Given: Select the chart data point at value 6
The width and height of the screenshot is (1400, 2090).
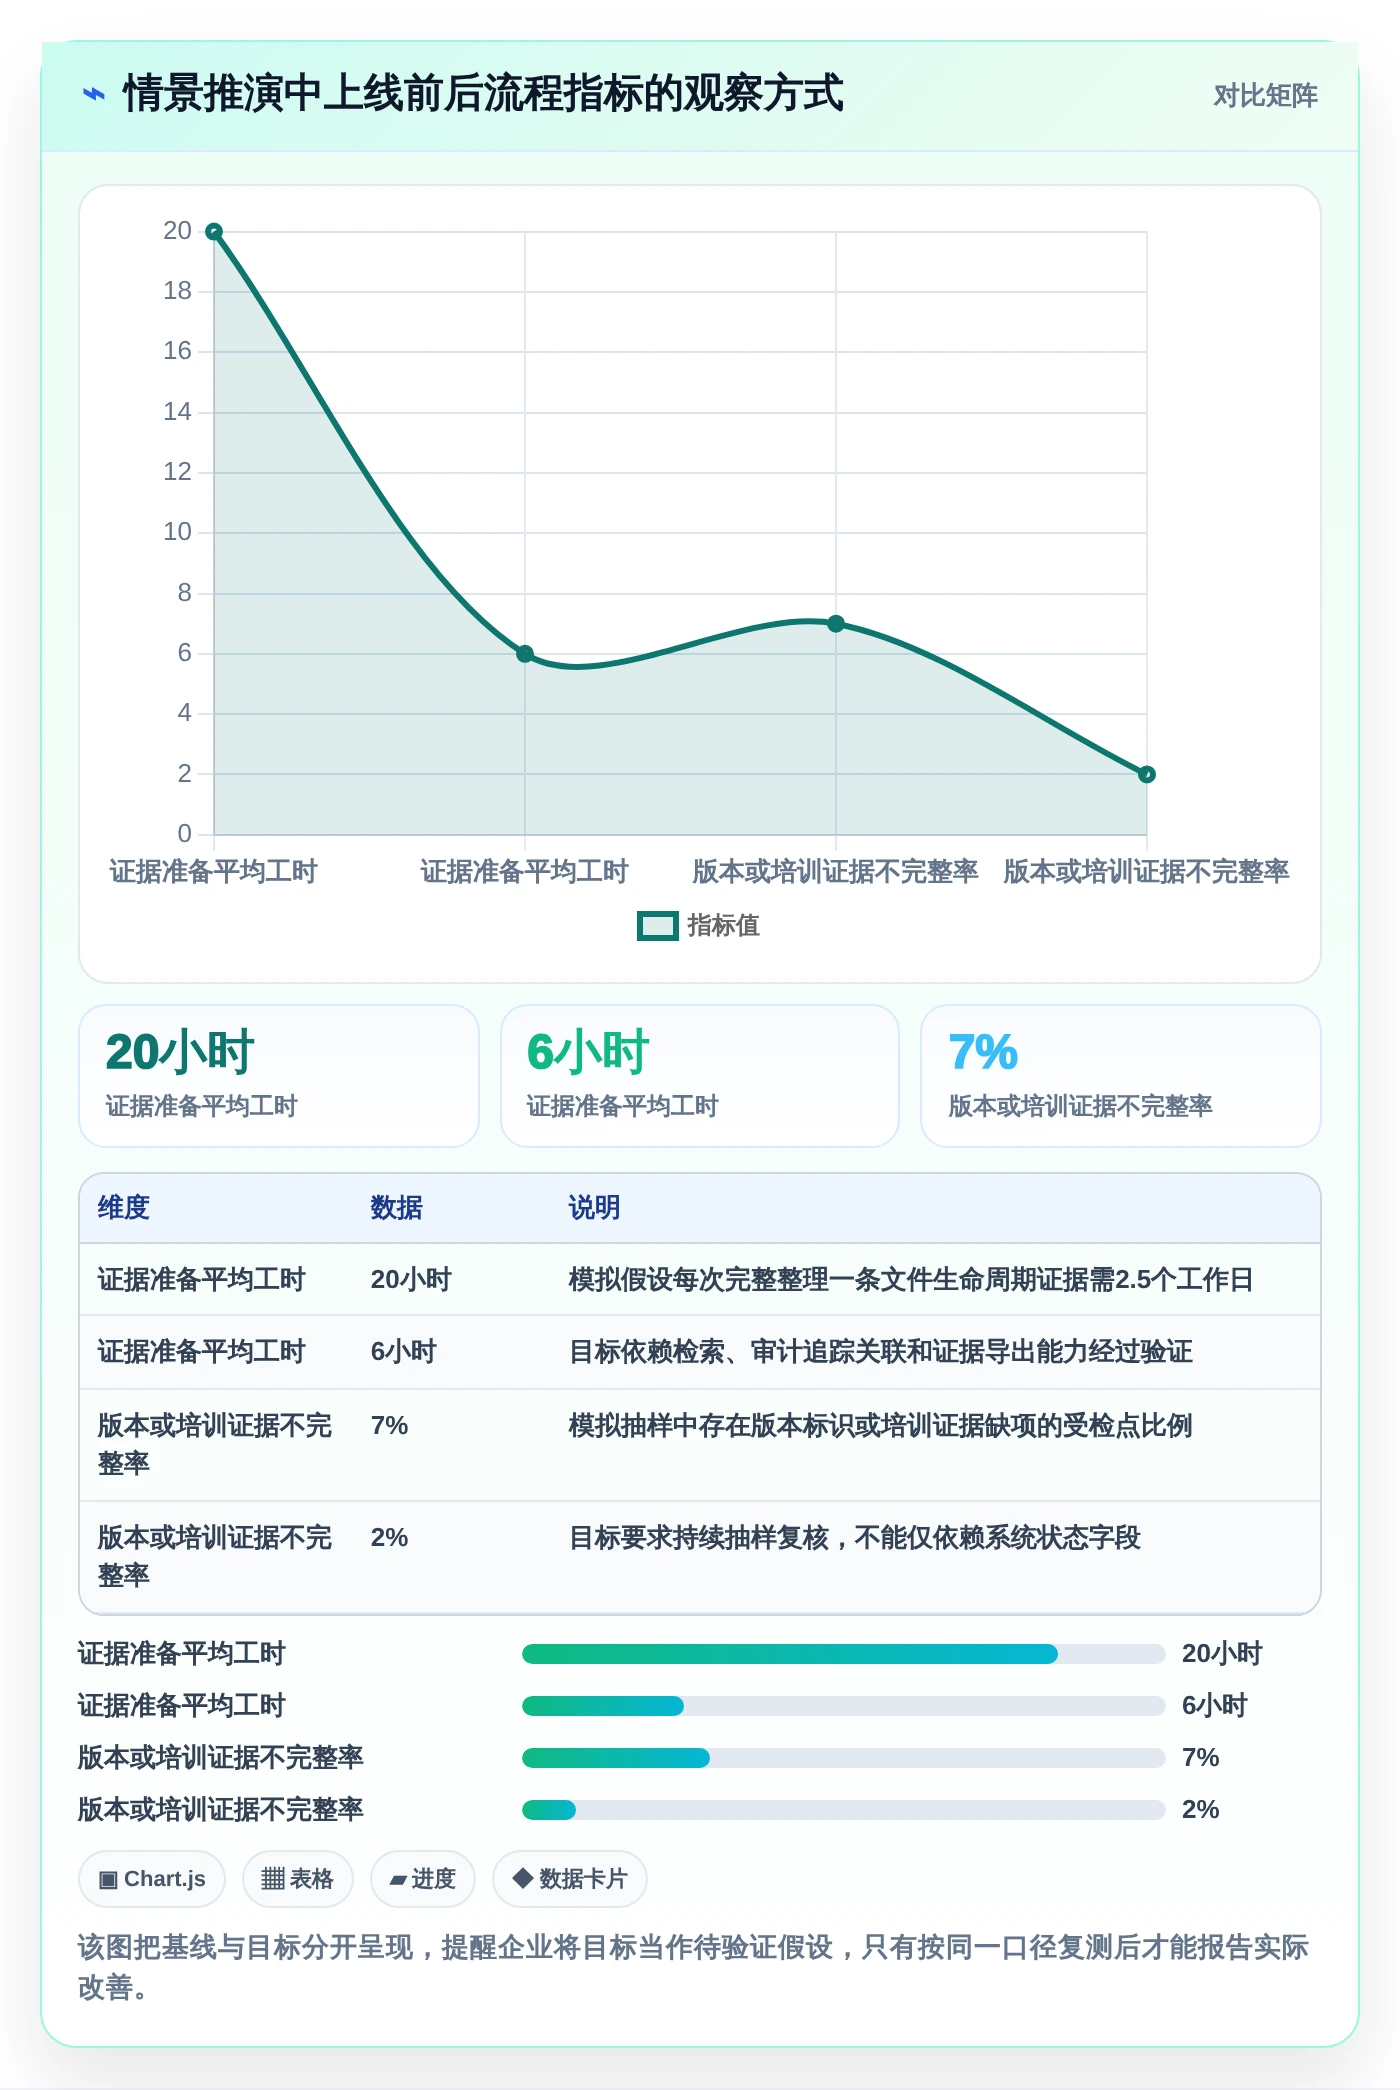Looking at the screenshot, I should [525, 654].
